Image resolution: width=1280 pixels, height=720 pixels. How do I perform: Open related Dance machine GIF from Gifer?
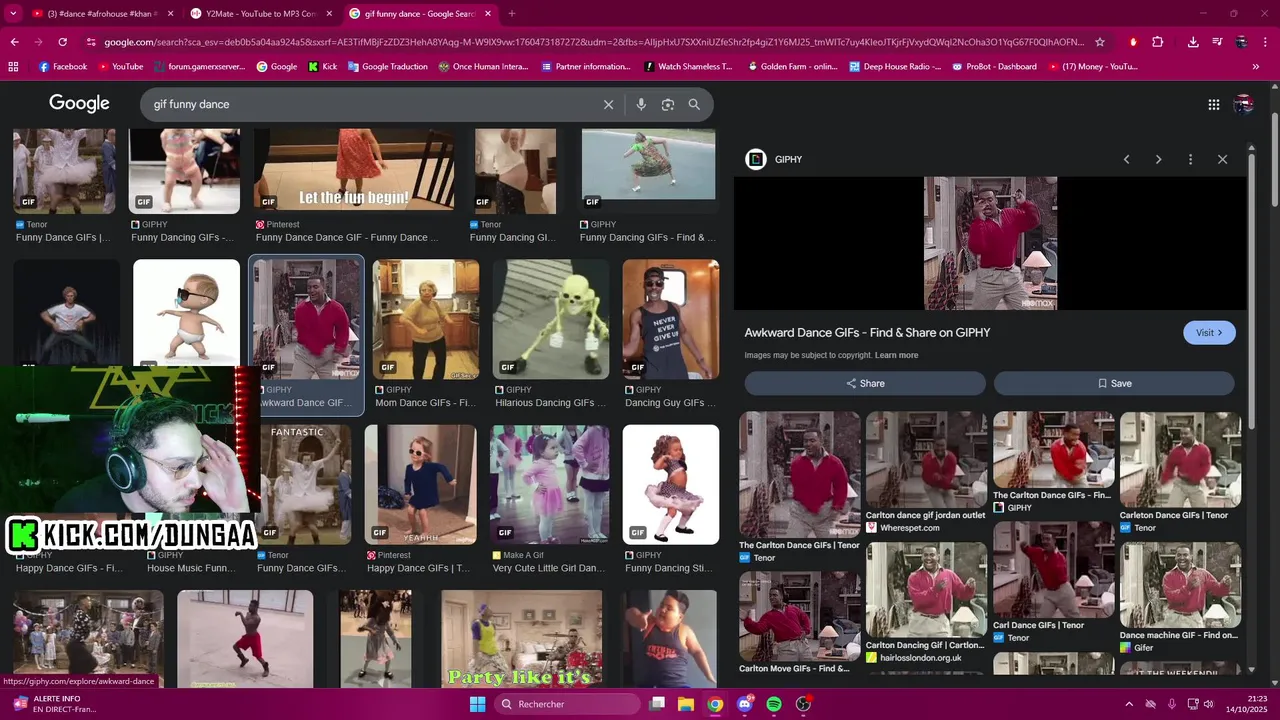point(1180,585)
